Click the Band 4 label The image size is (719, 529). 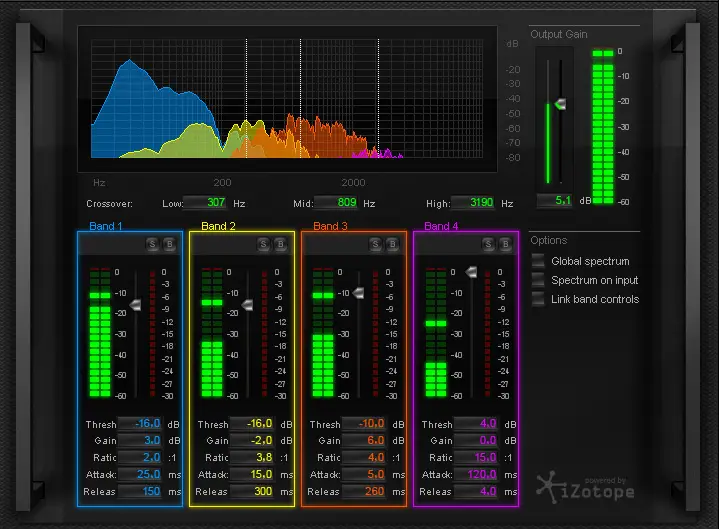point(441,226)
